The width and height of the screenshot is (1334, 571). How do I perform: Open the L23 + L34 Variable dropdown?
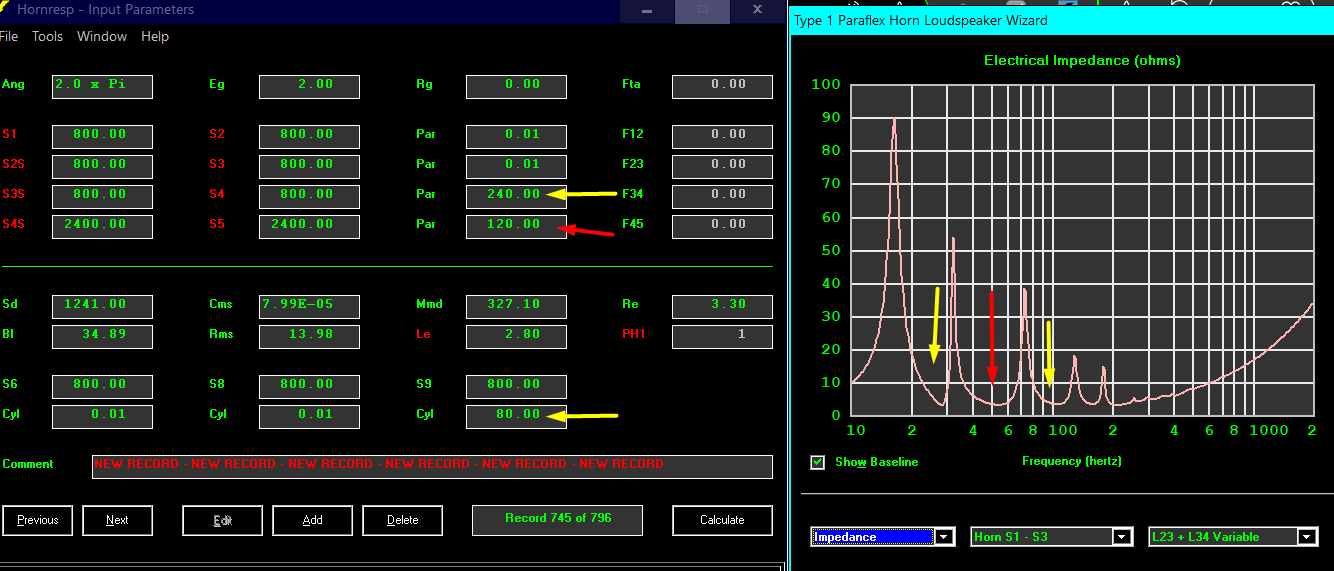[x=1307, y=537]
